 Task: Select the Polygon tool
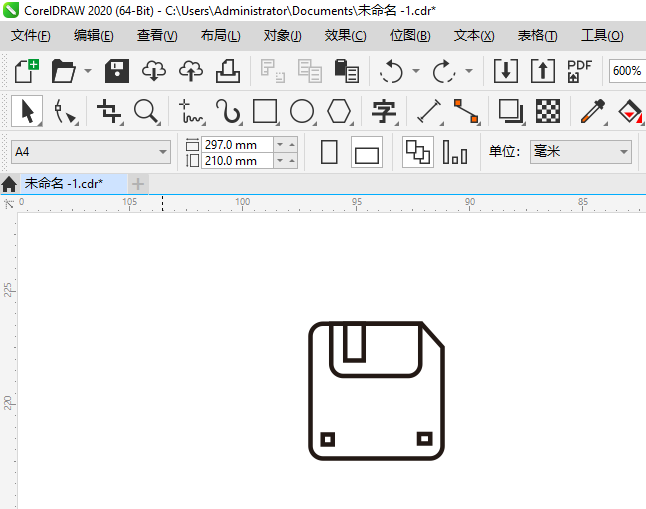pos(339,111)
